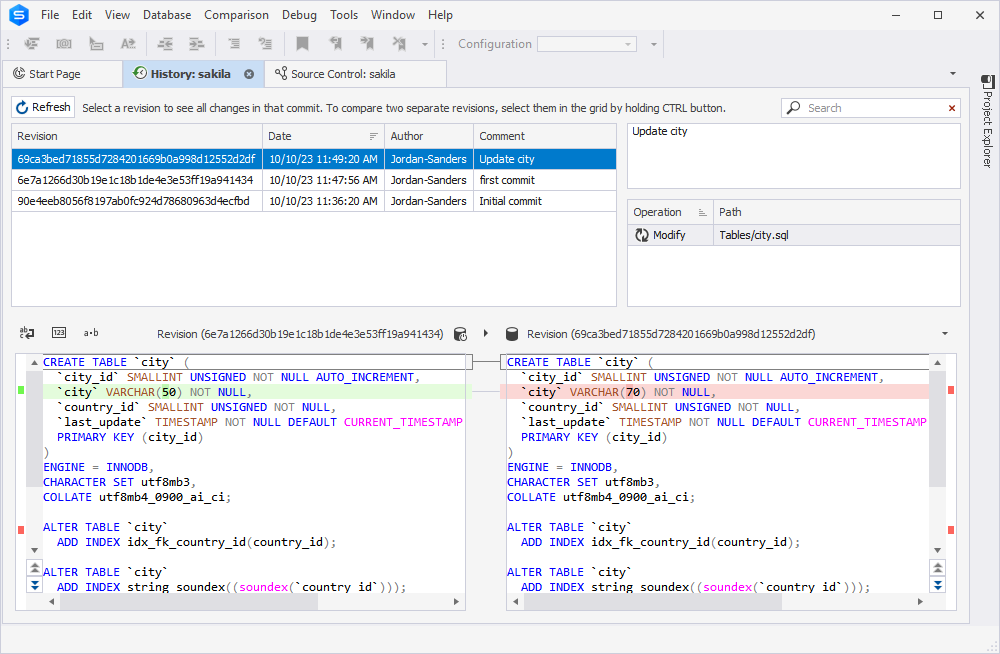Click left revision database history icon

point(460,334)
